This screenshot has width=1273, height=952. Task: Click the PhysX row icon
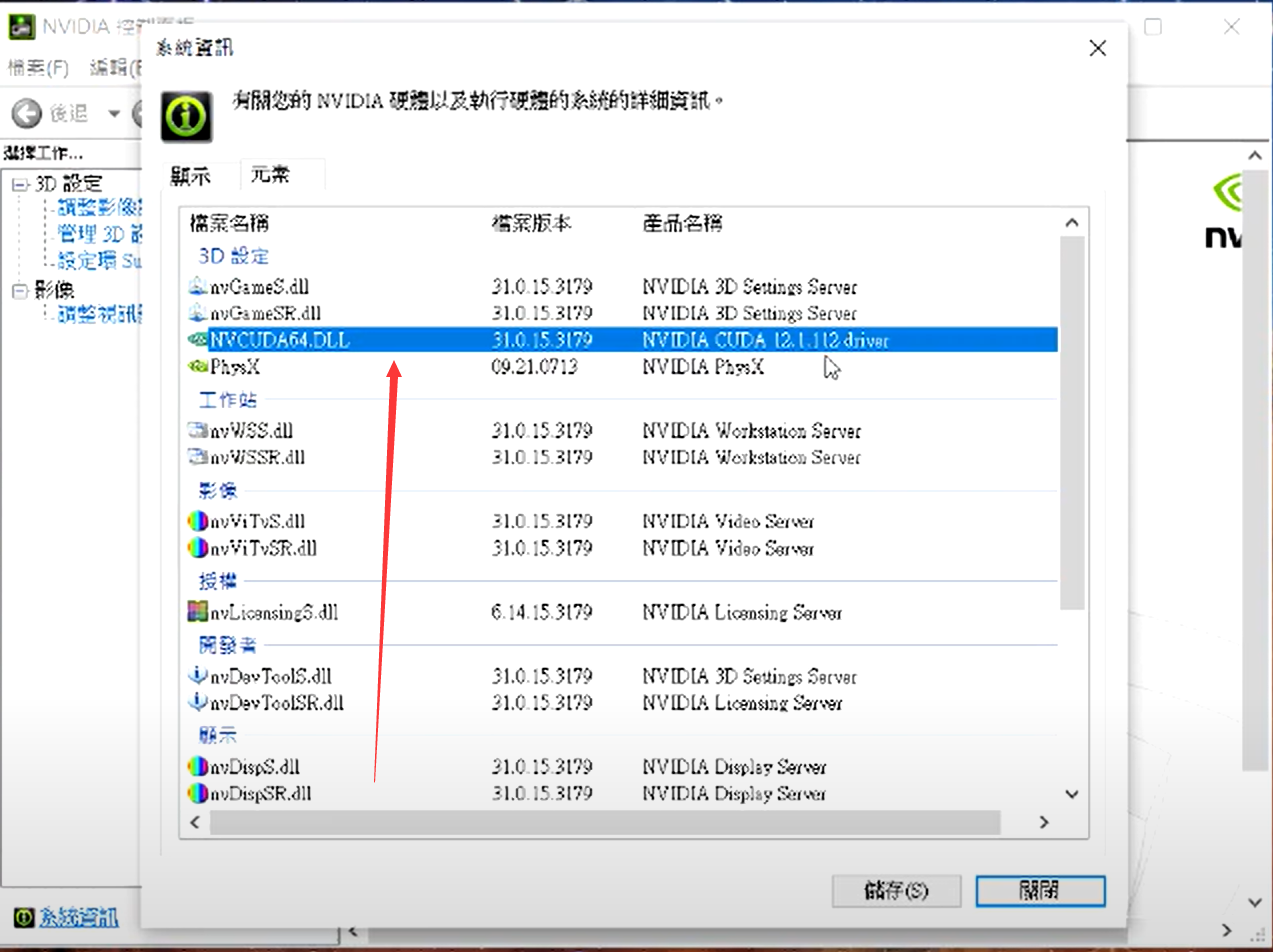198,367
